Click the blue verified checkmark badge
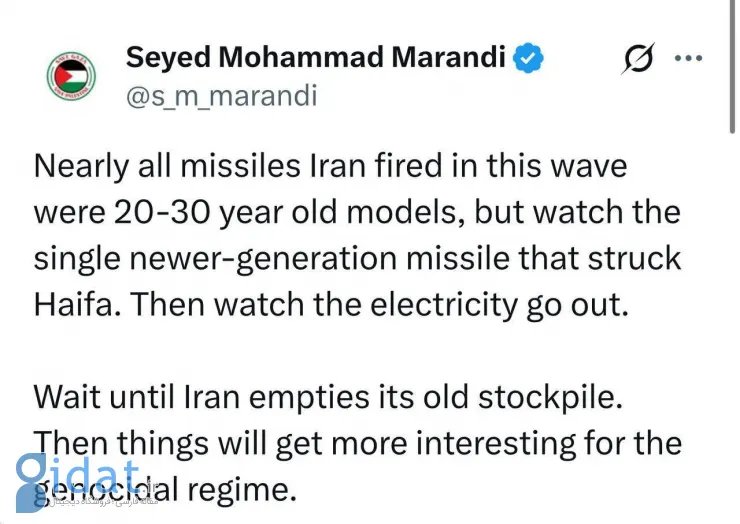Viewport: 740px width, 524px height. (x=529, y=58)
